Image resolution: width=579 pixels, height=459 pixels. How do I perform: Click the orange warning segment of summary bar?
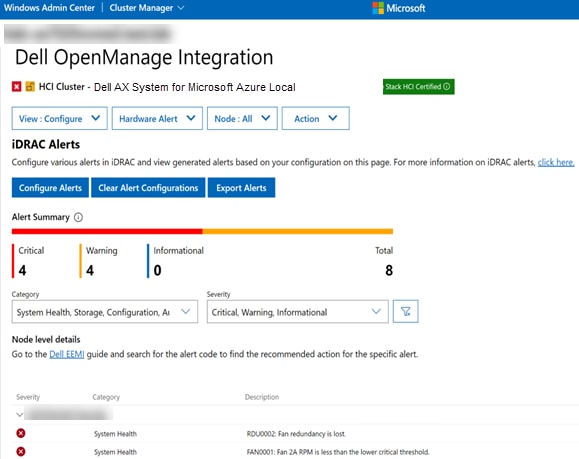(x=298, y=232)
